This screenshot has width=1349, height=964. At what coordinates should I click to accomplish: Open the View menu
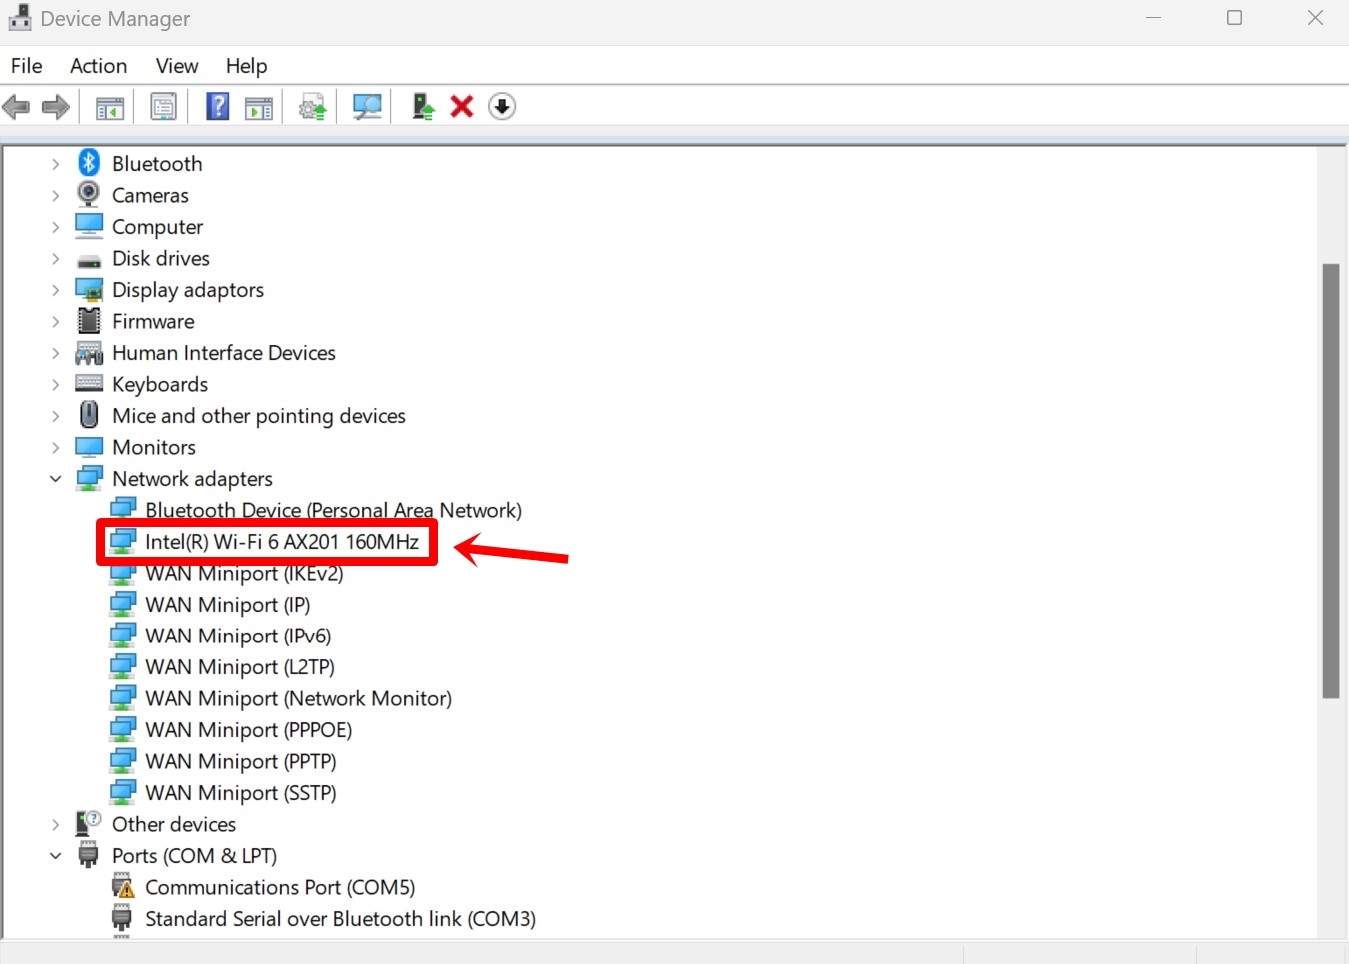click(177, 66)
